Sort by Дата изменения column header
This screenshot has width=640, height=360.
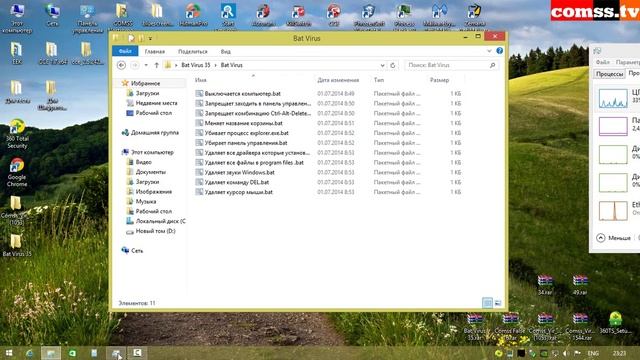tap(338, 80)
